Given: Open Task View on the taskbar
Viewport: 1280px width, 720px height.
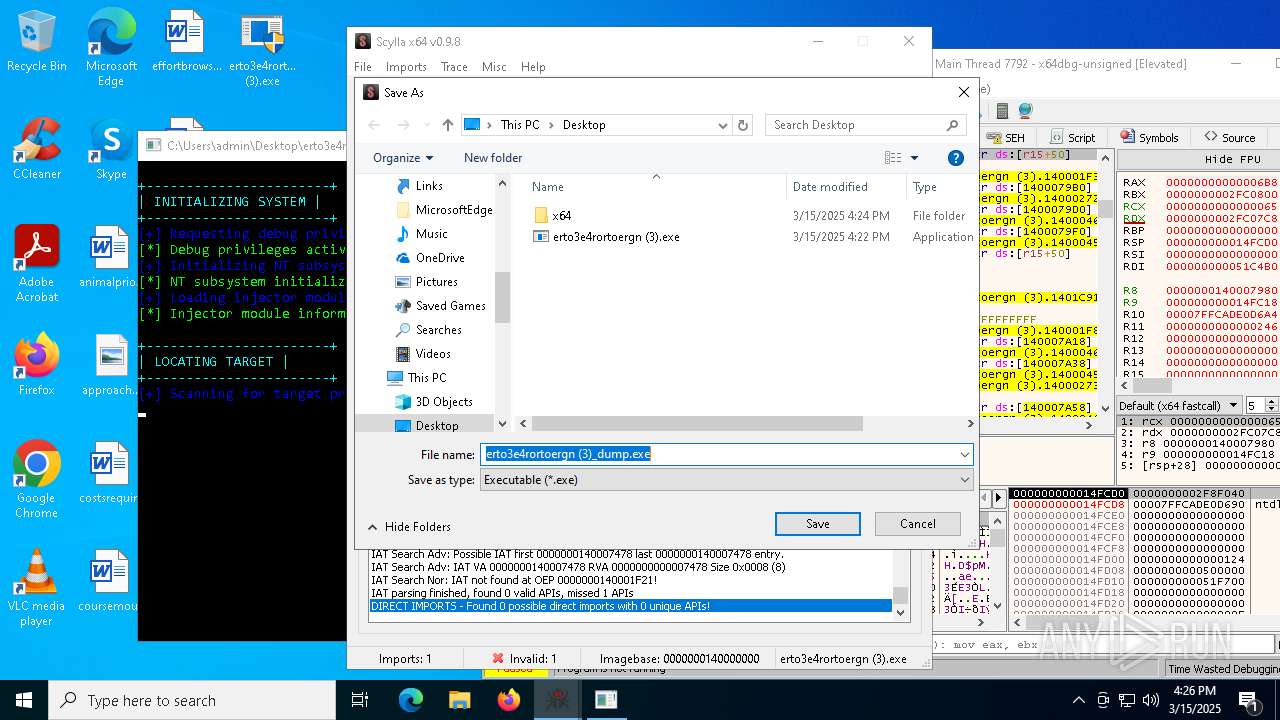Looking at the screenshot, I should point(360,700).
